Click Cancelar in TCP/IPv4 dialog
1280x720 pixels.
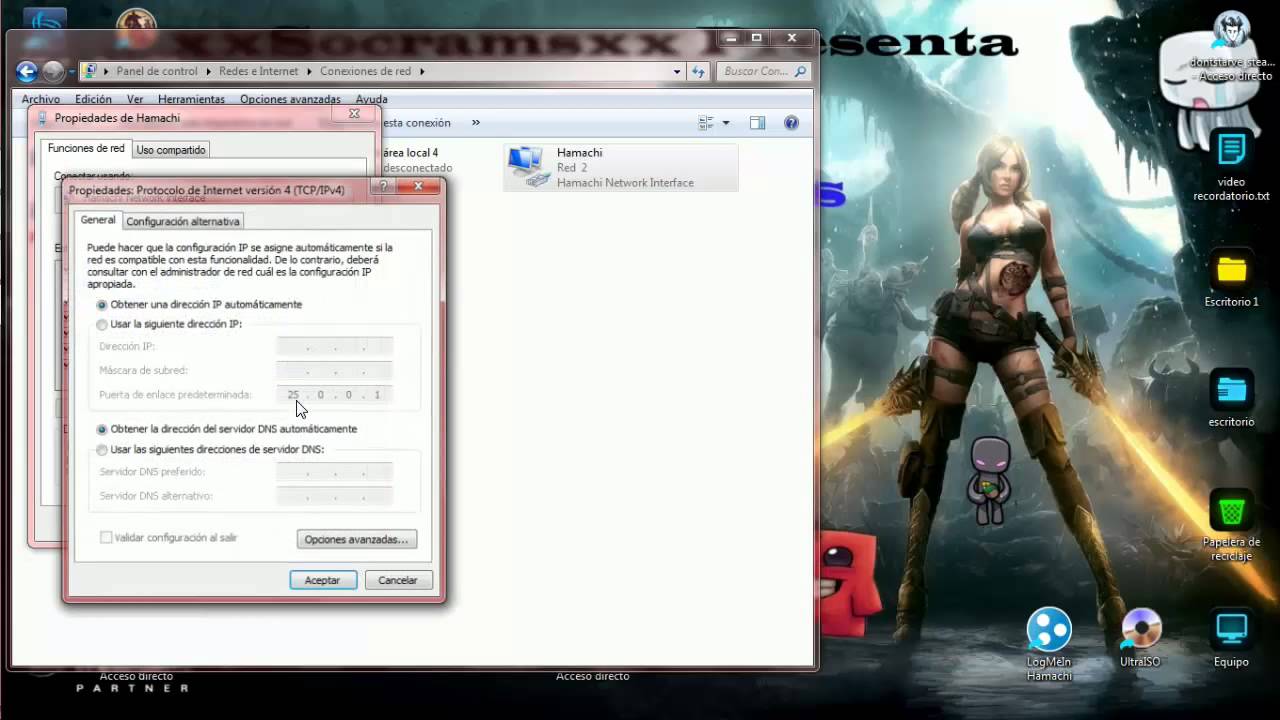(398, 580)
